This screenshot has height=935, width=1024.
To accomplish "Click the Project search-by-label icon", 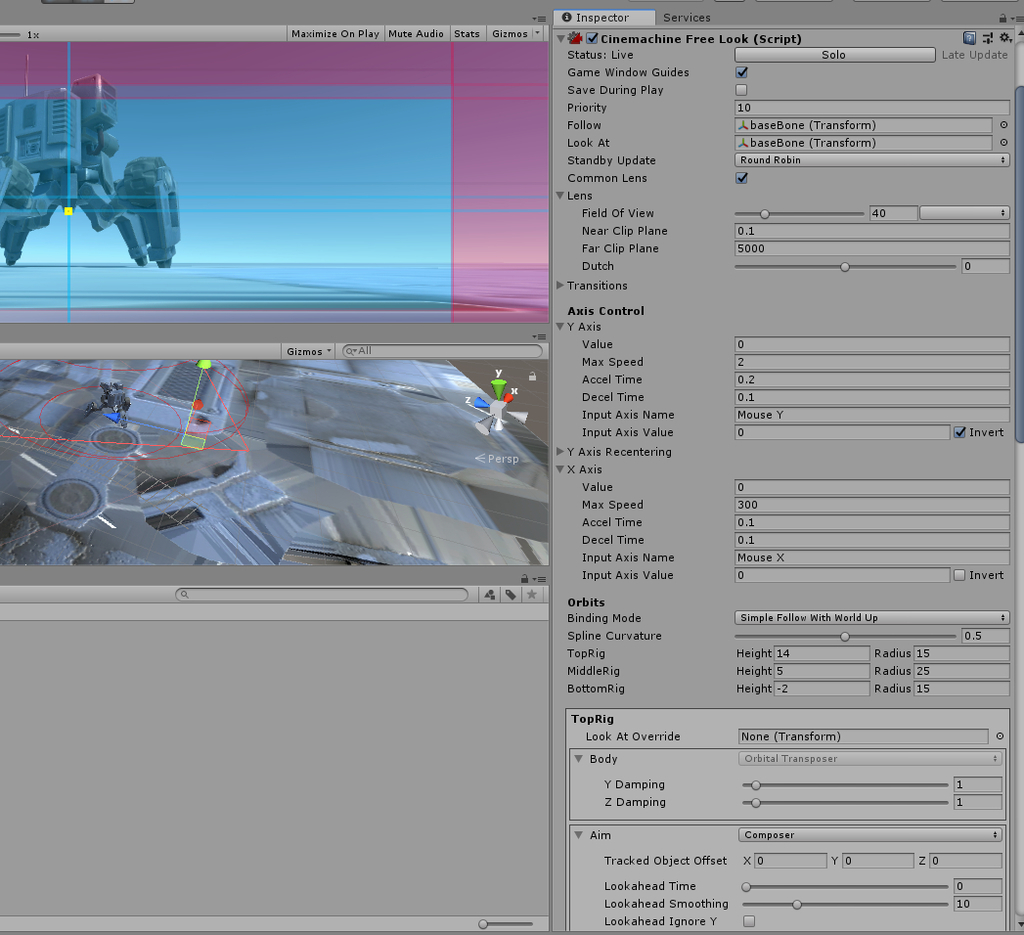I will tap(511, 595).
